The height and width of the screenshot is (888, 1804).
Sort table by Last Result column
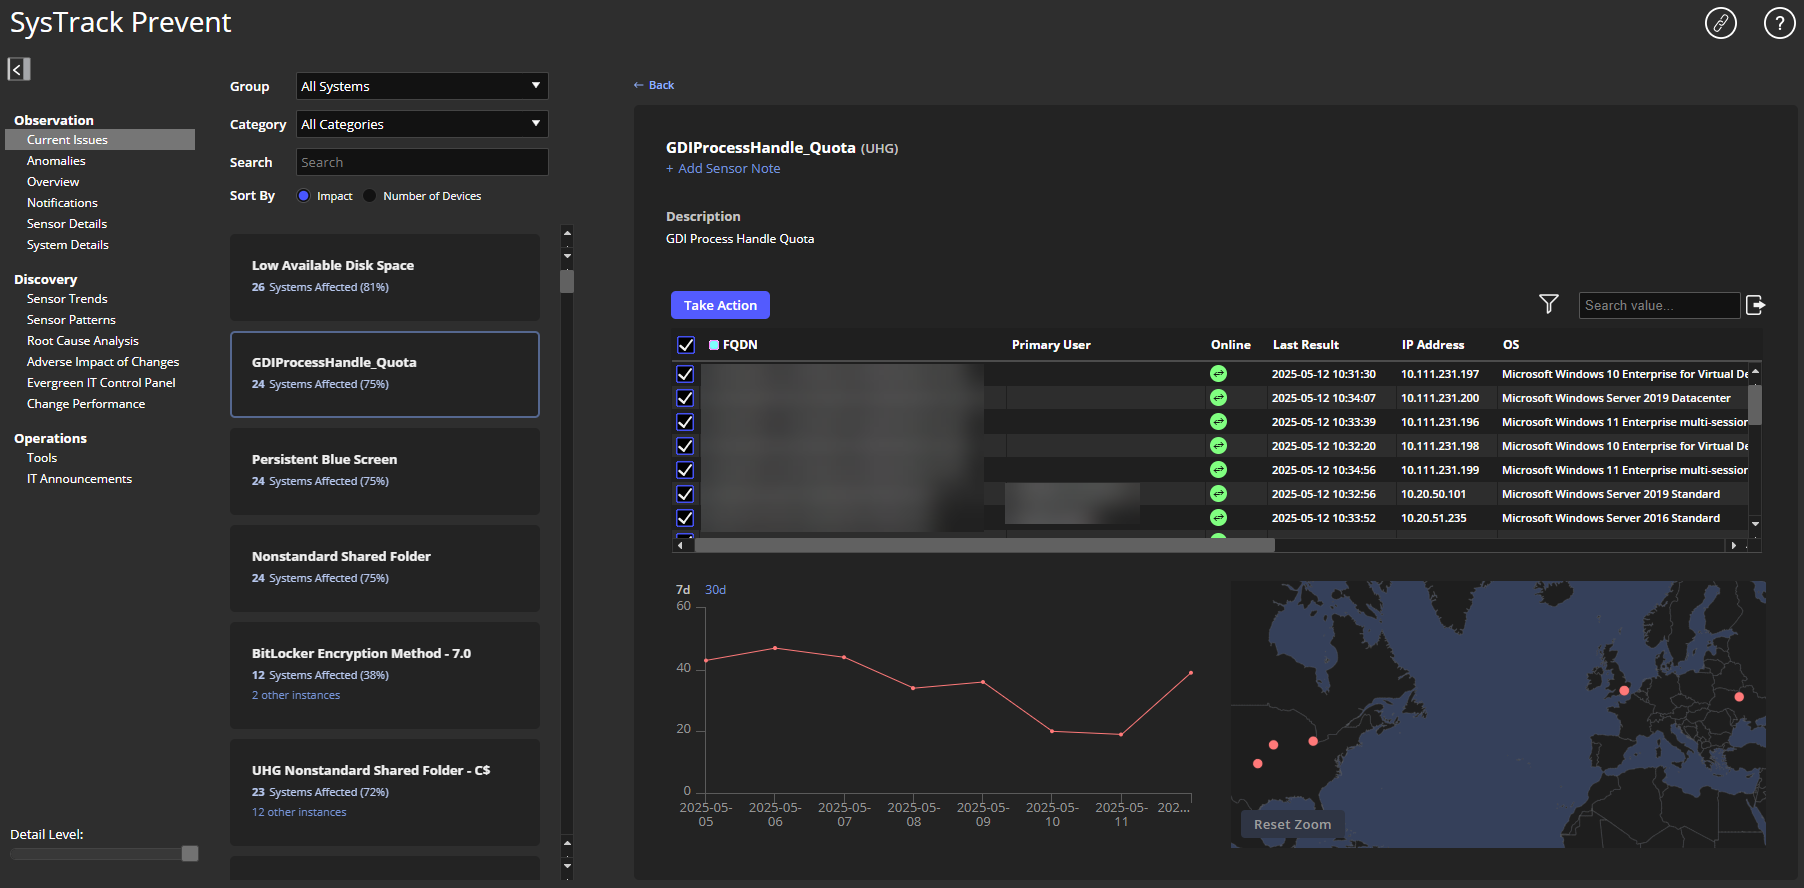point(1305,345)
